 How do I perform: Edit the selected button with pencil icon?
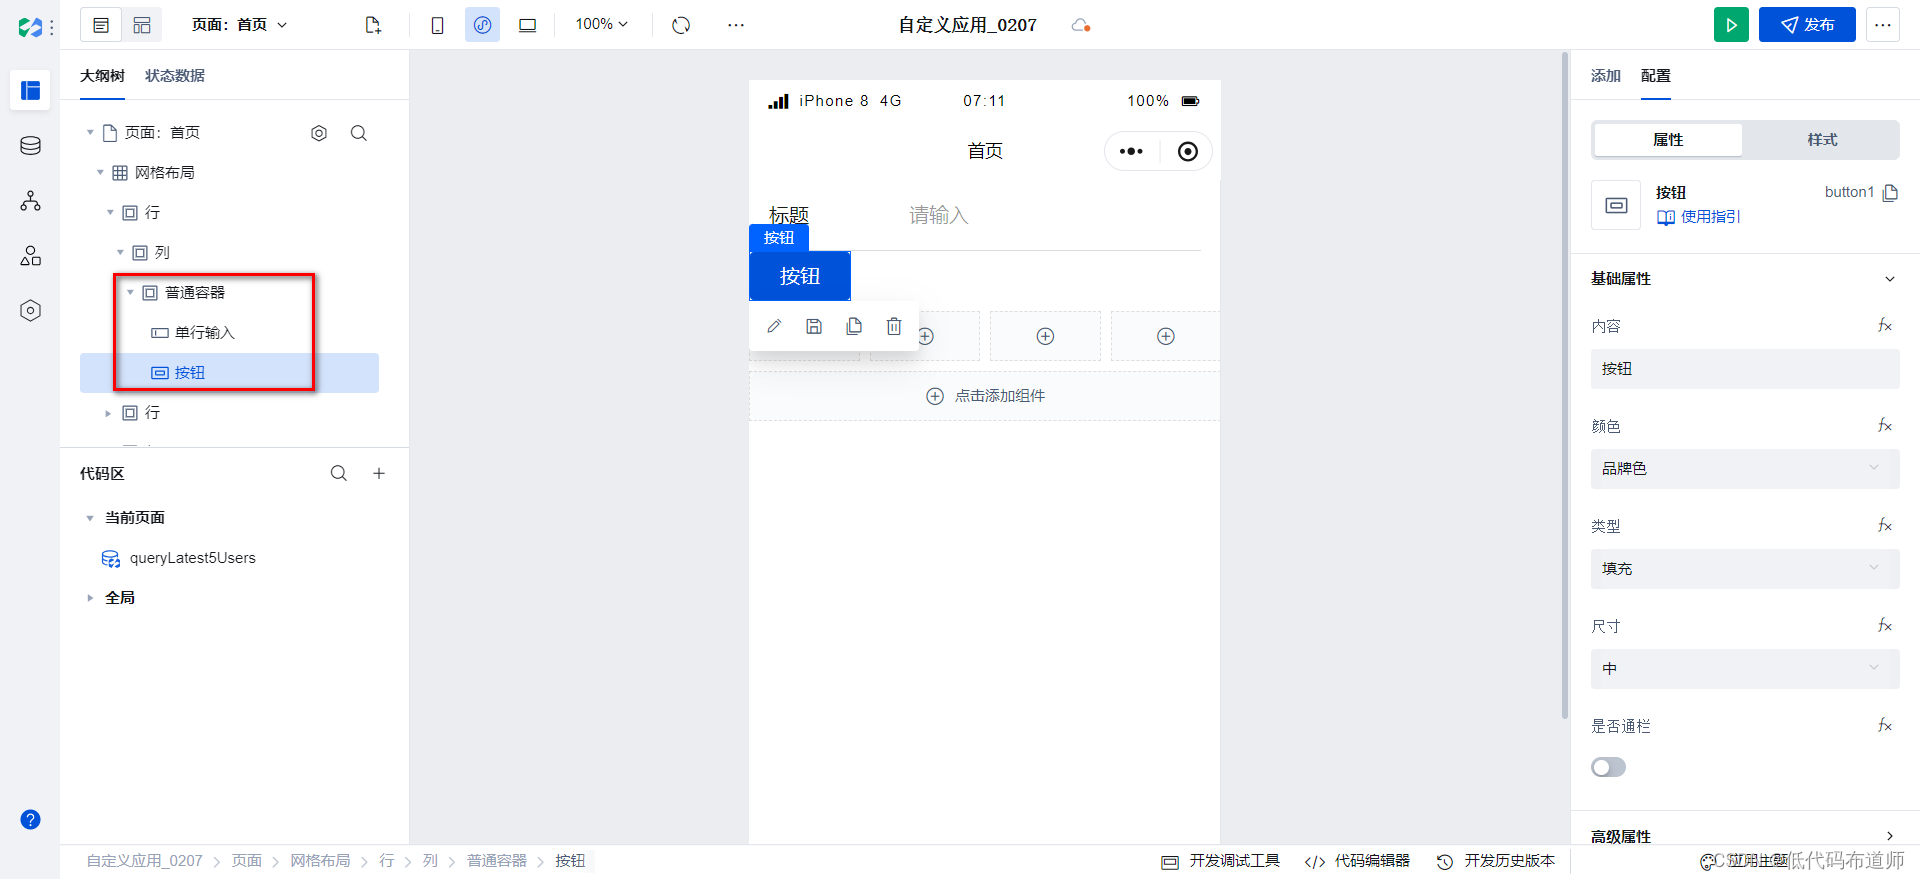[774, 326]
